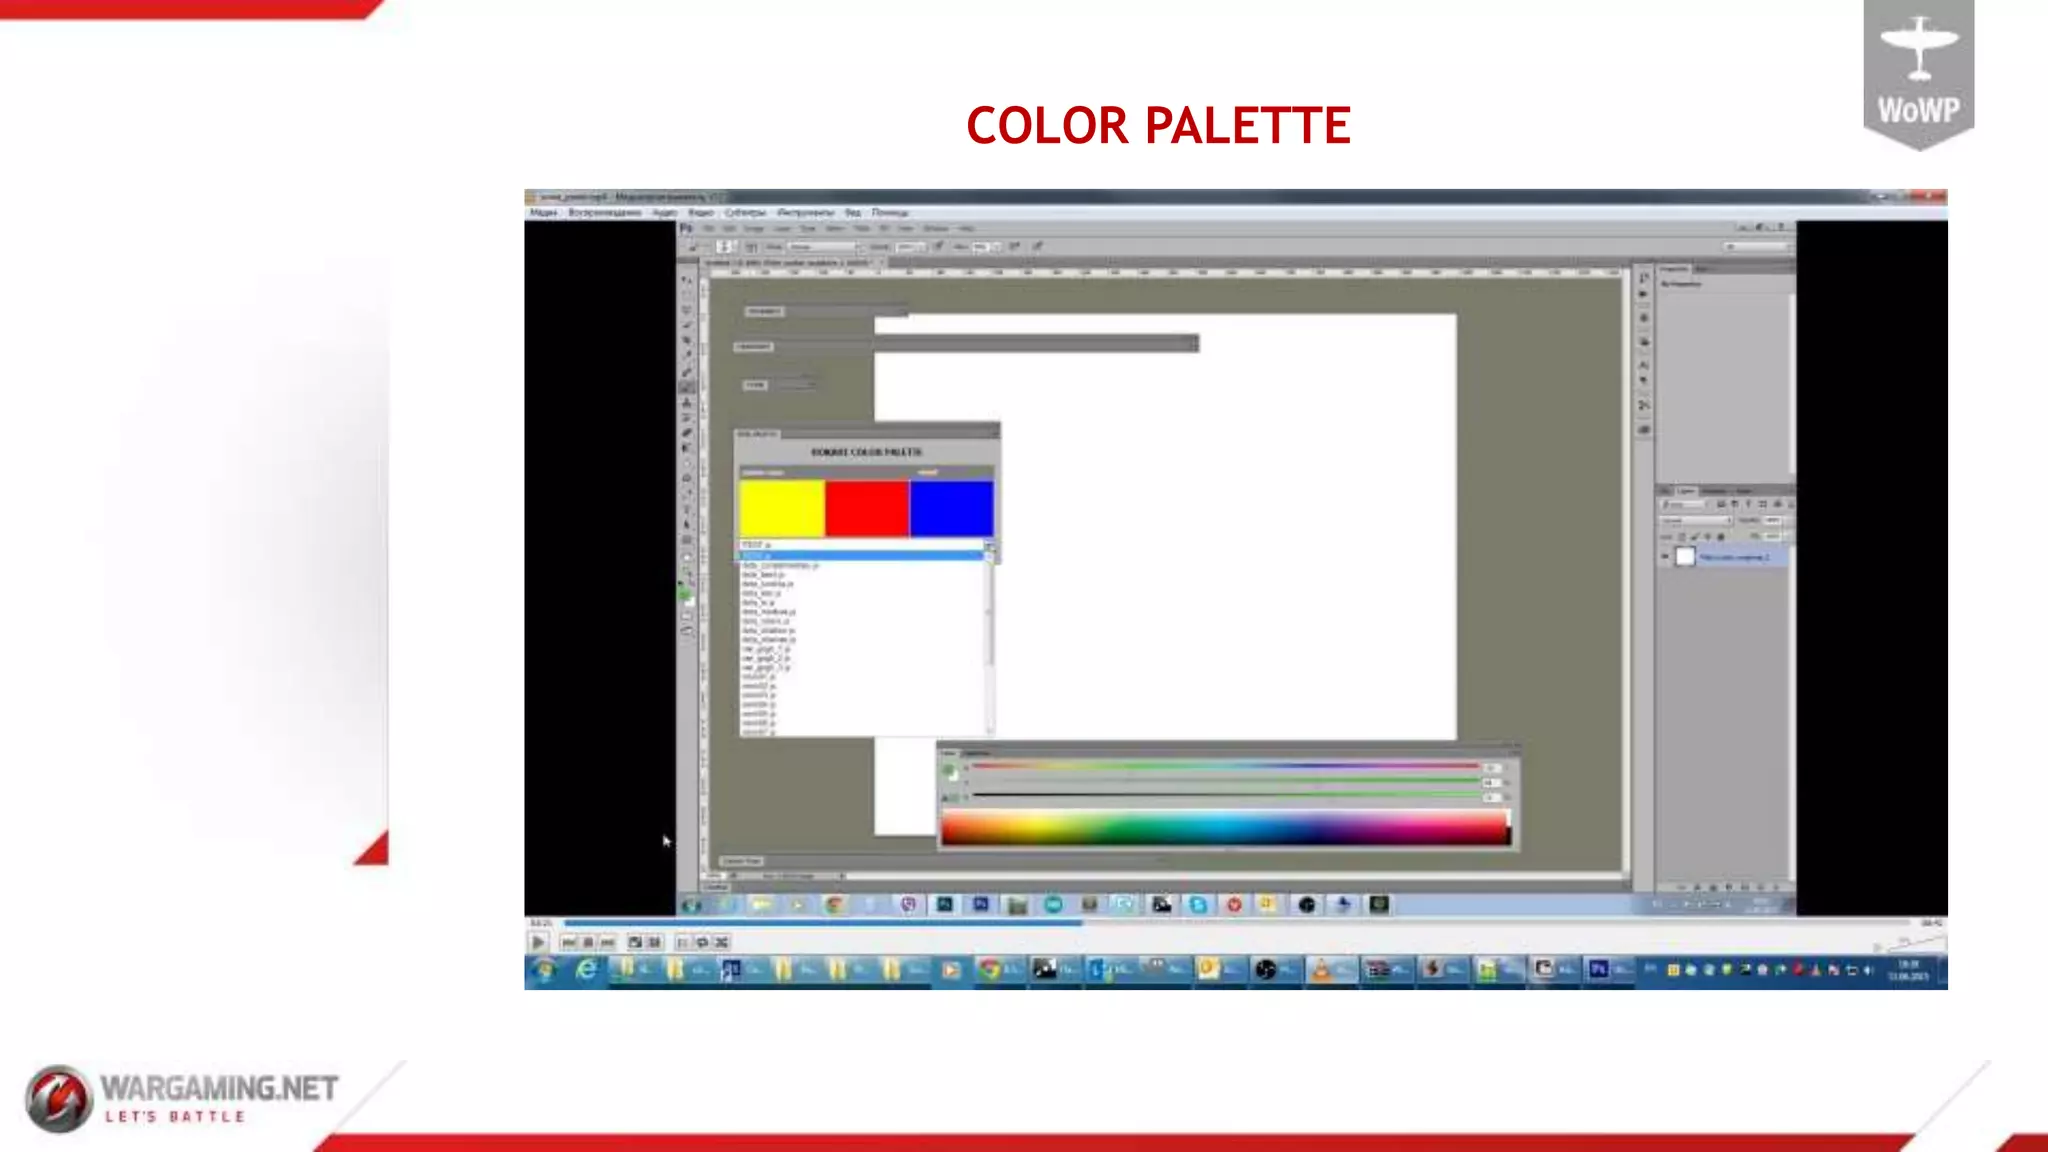
Task: Click the player's seek progress bar
Action: click(1238, 923)
